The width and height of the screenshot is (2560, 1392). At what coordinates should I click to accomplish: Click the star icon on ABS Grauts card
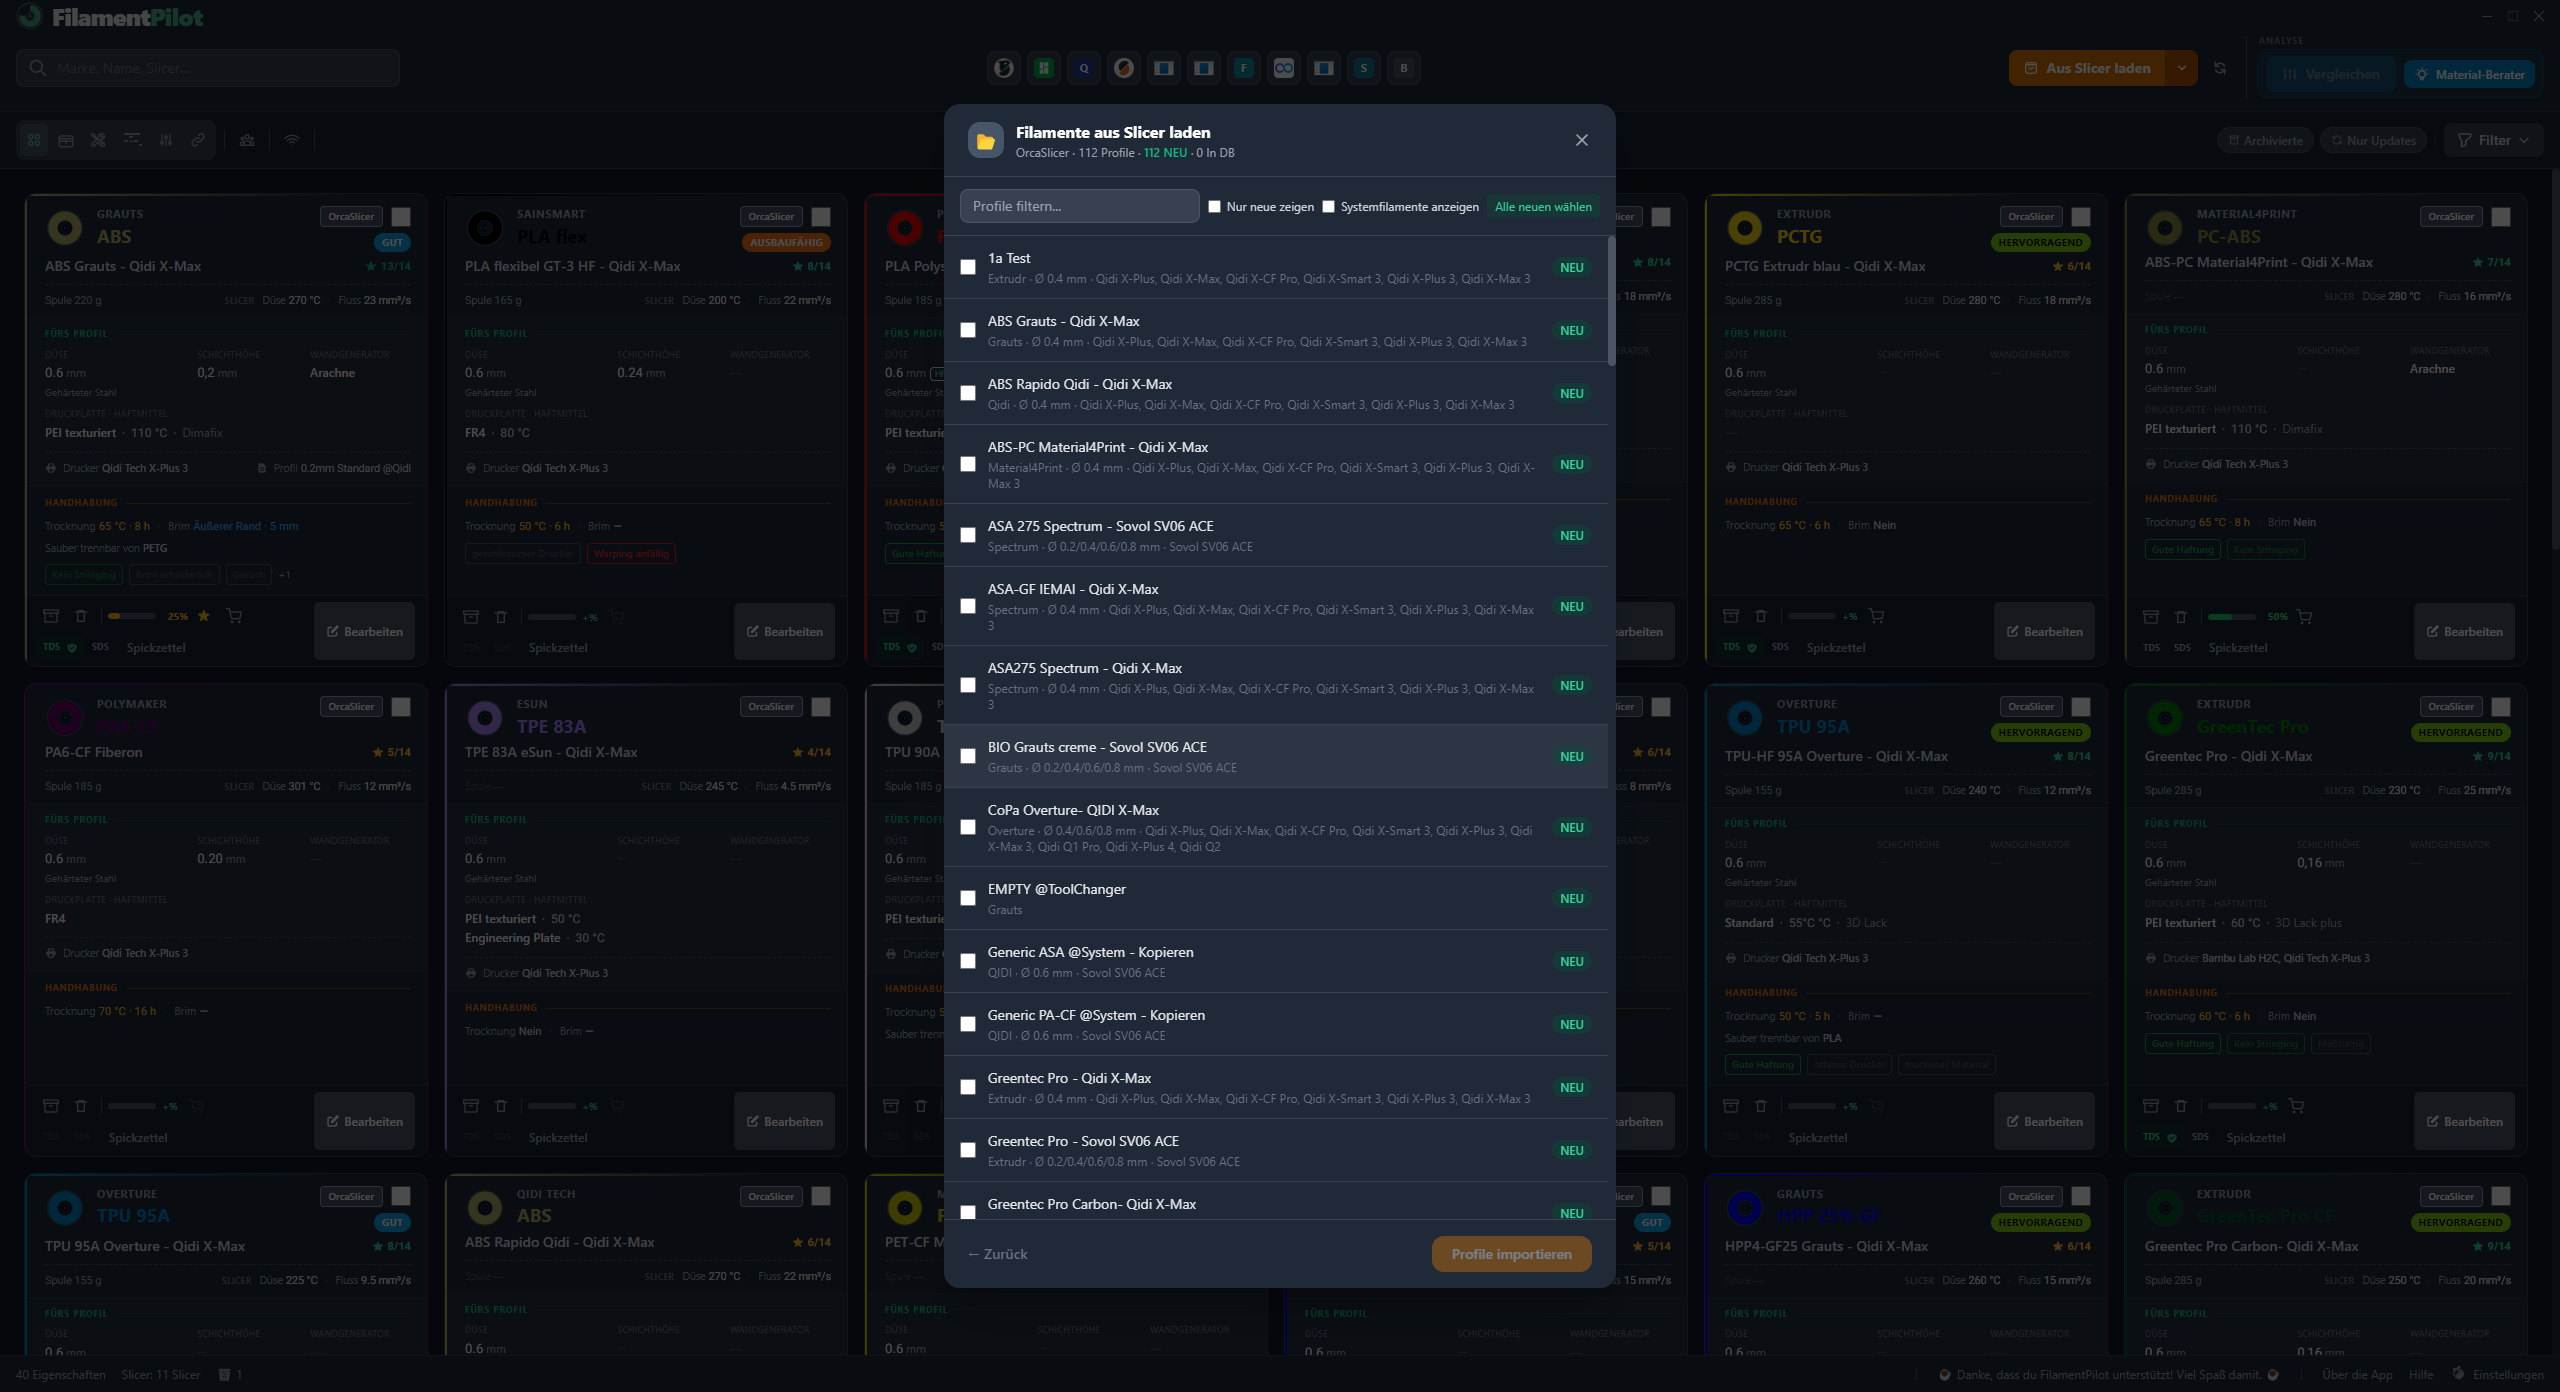(x=204, y=616)
